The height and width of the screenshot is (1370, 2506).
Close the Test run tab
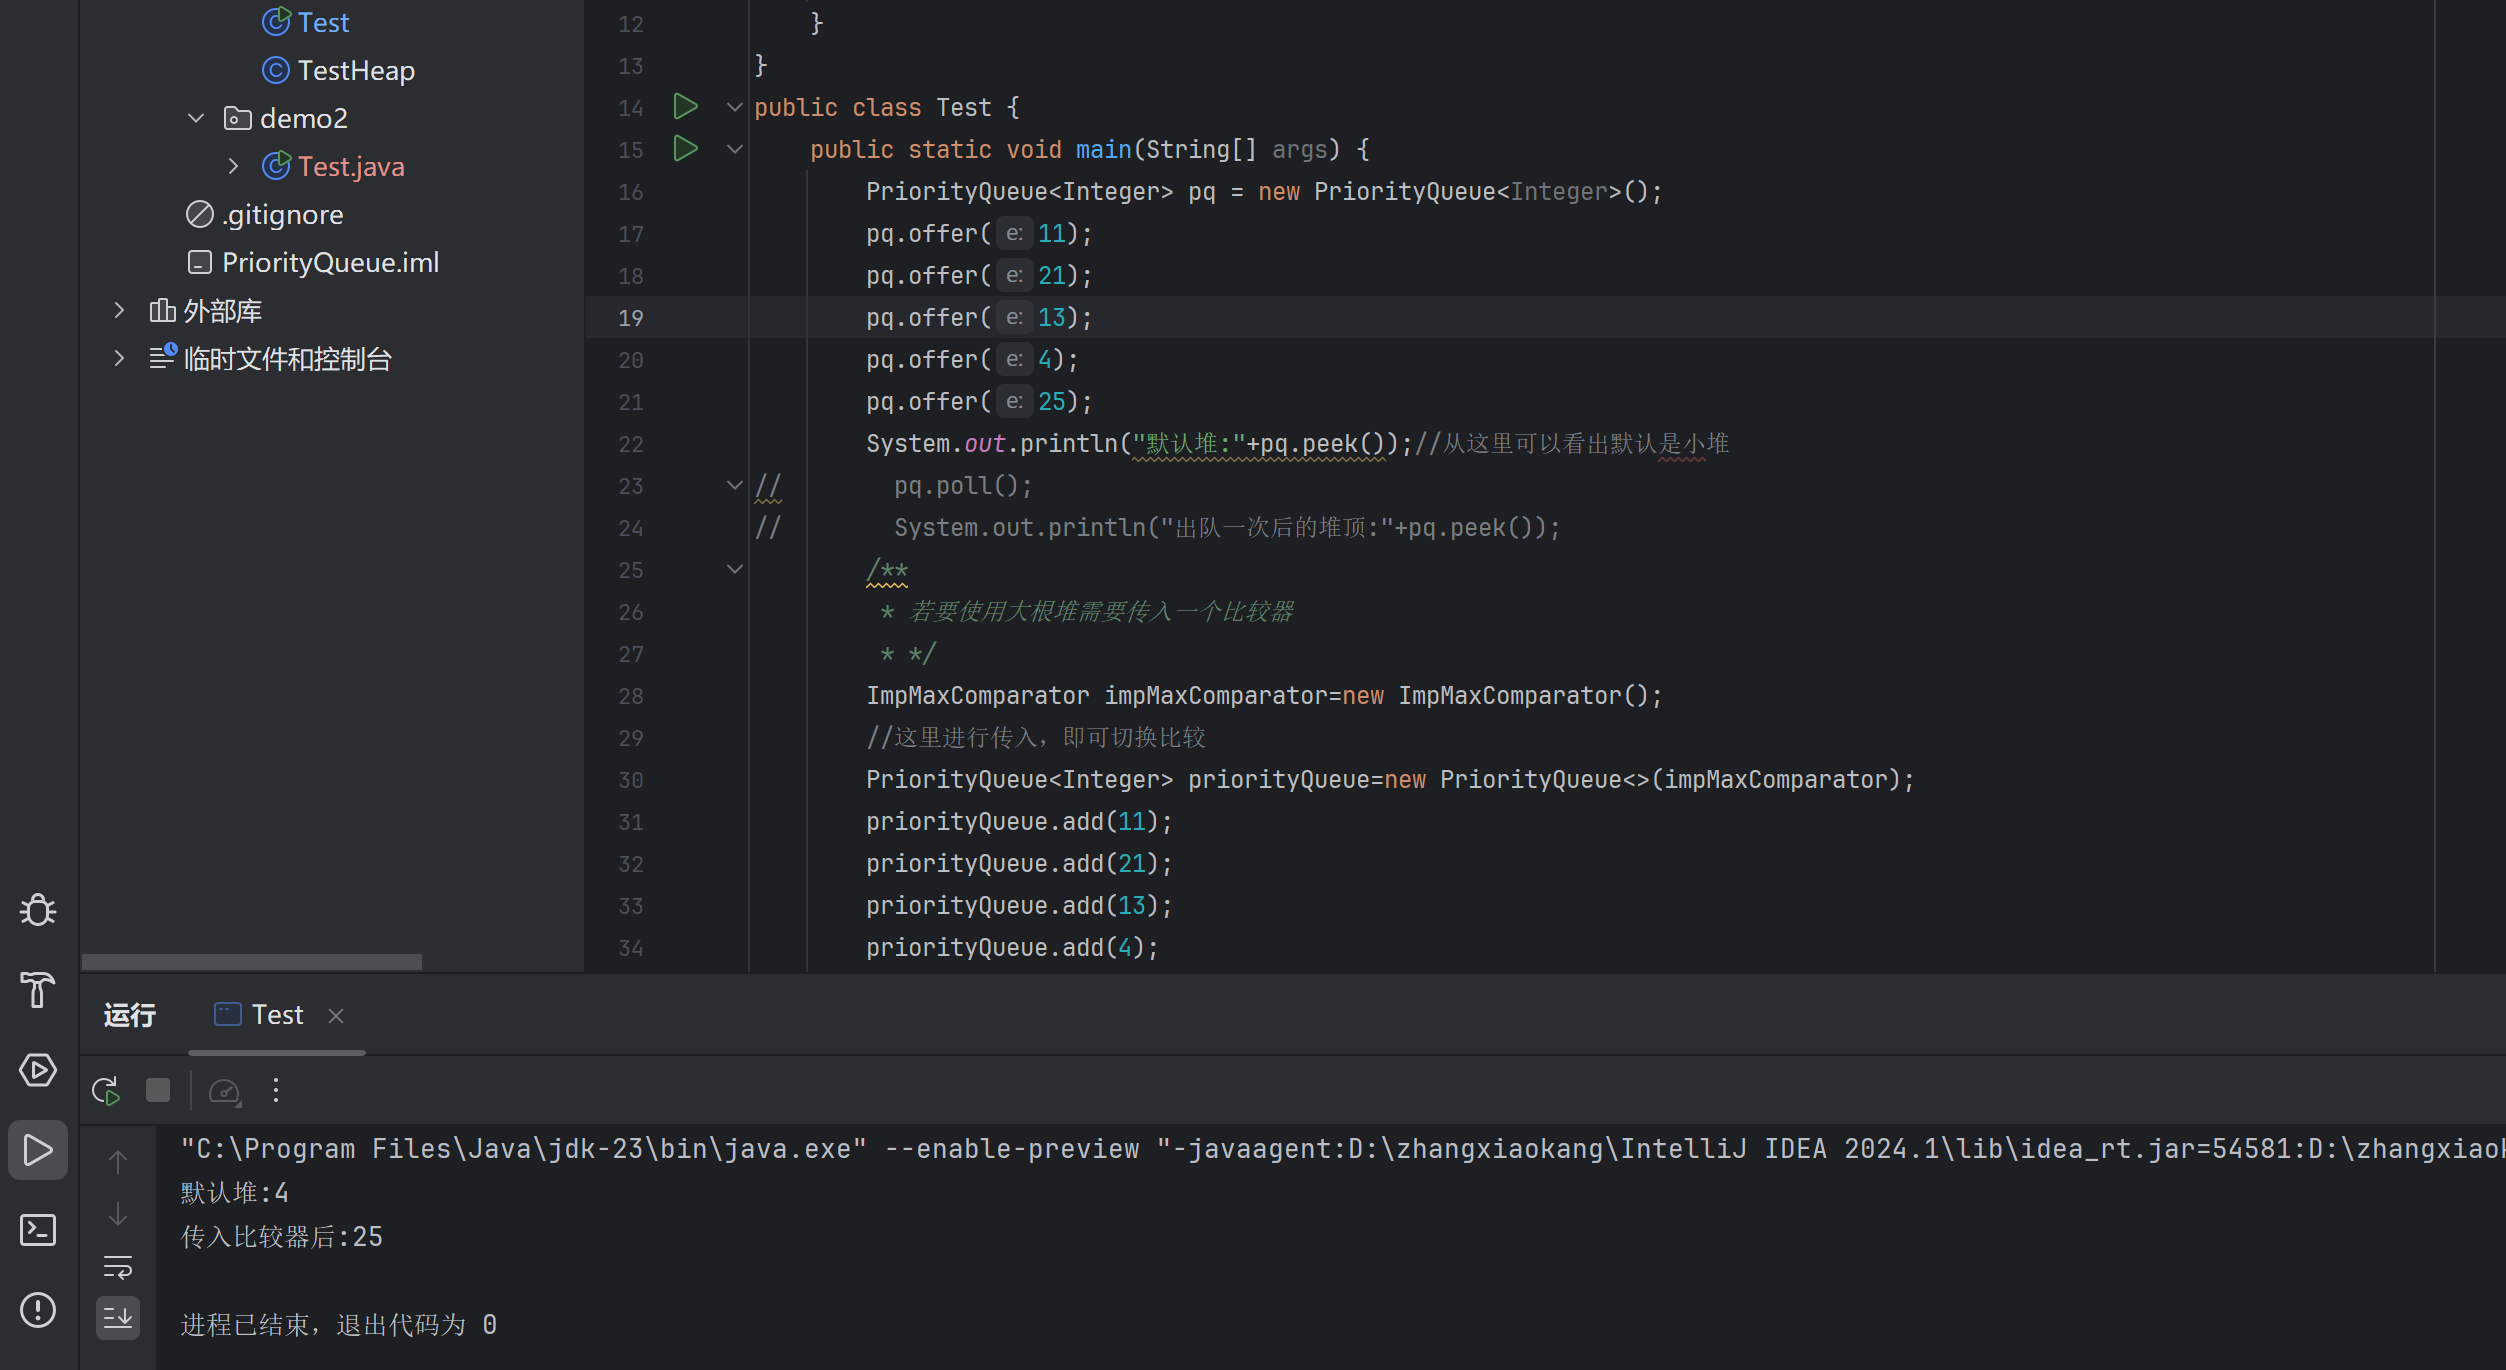[336, 1015]
